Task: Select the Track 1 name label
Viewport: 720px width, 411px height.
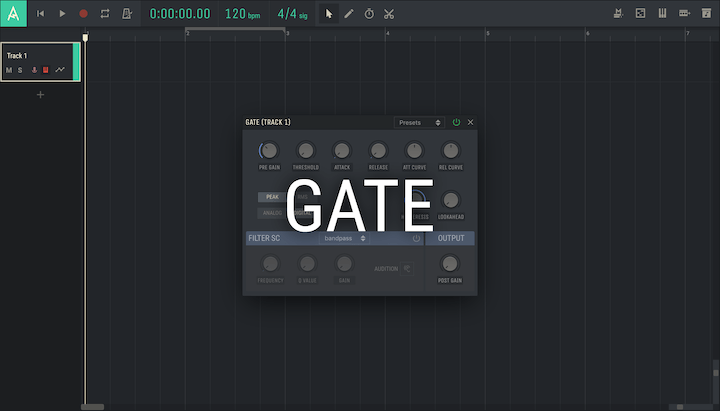Action: pyautogui.click(x=17, y=56)
